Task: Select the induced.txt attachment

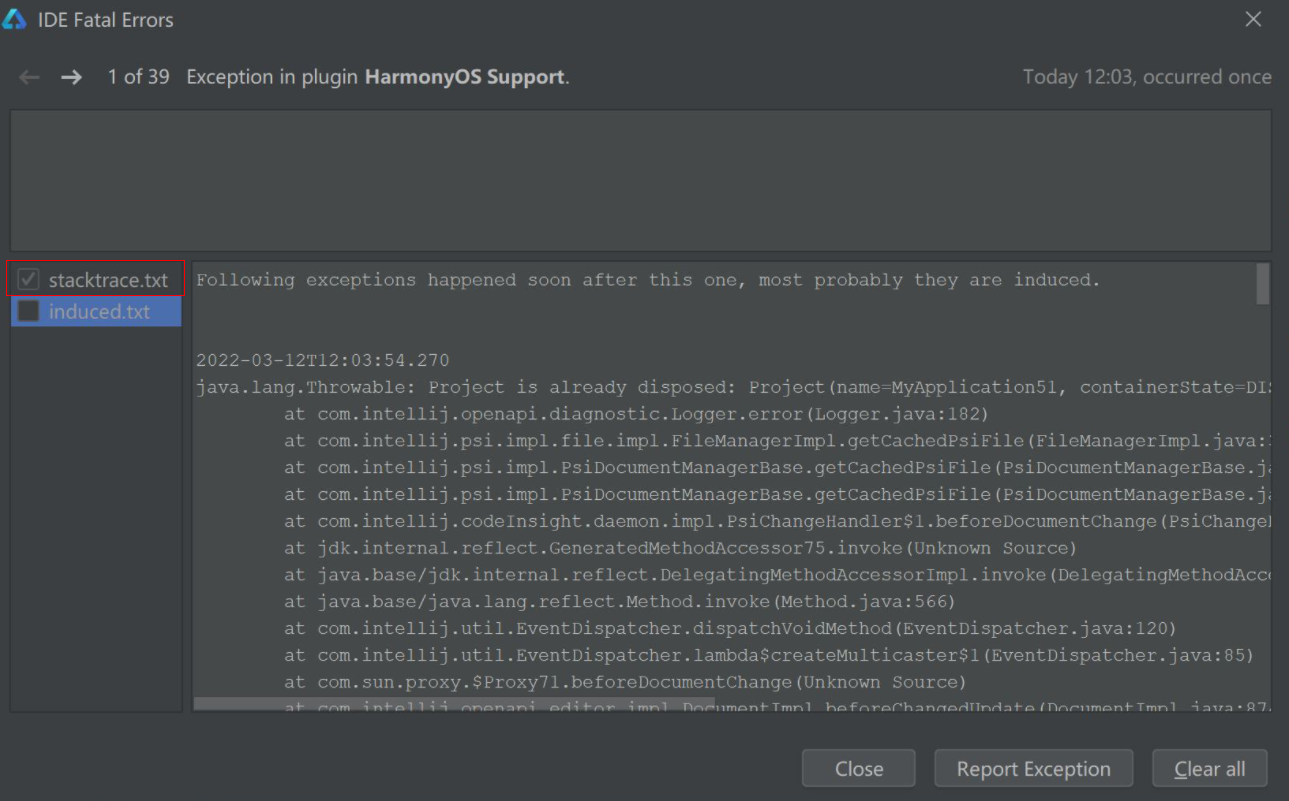Action: pos(99,311)
